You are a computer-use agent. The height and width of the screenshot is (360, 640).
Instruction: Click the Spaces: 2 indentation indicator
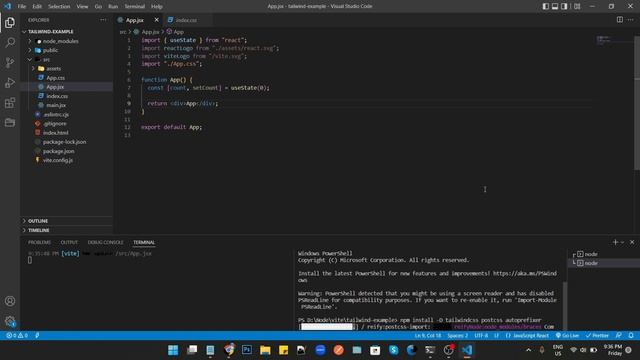pos(458,336)
